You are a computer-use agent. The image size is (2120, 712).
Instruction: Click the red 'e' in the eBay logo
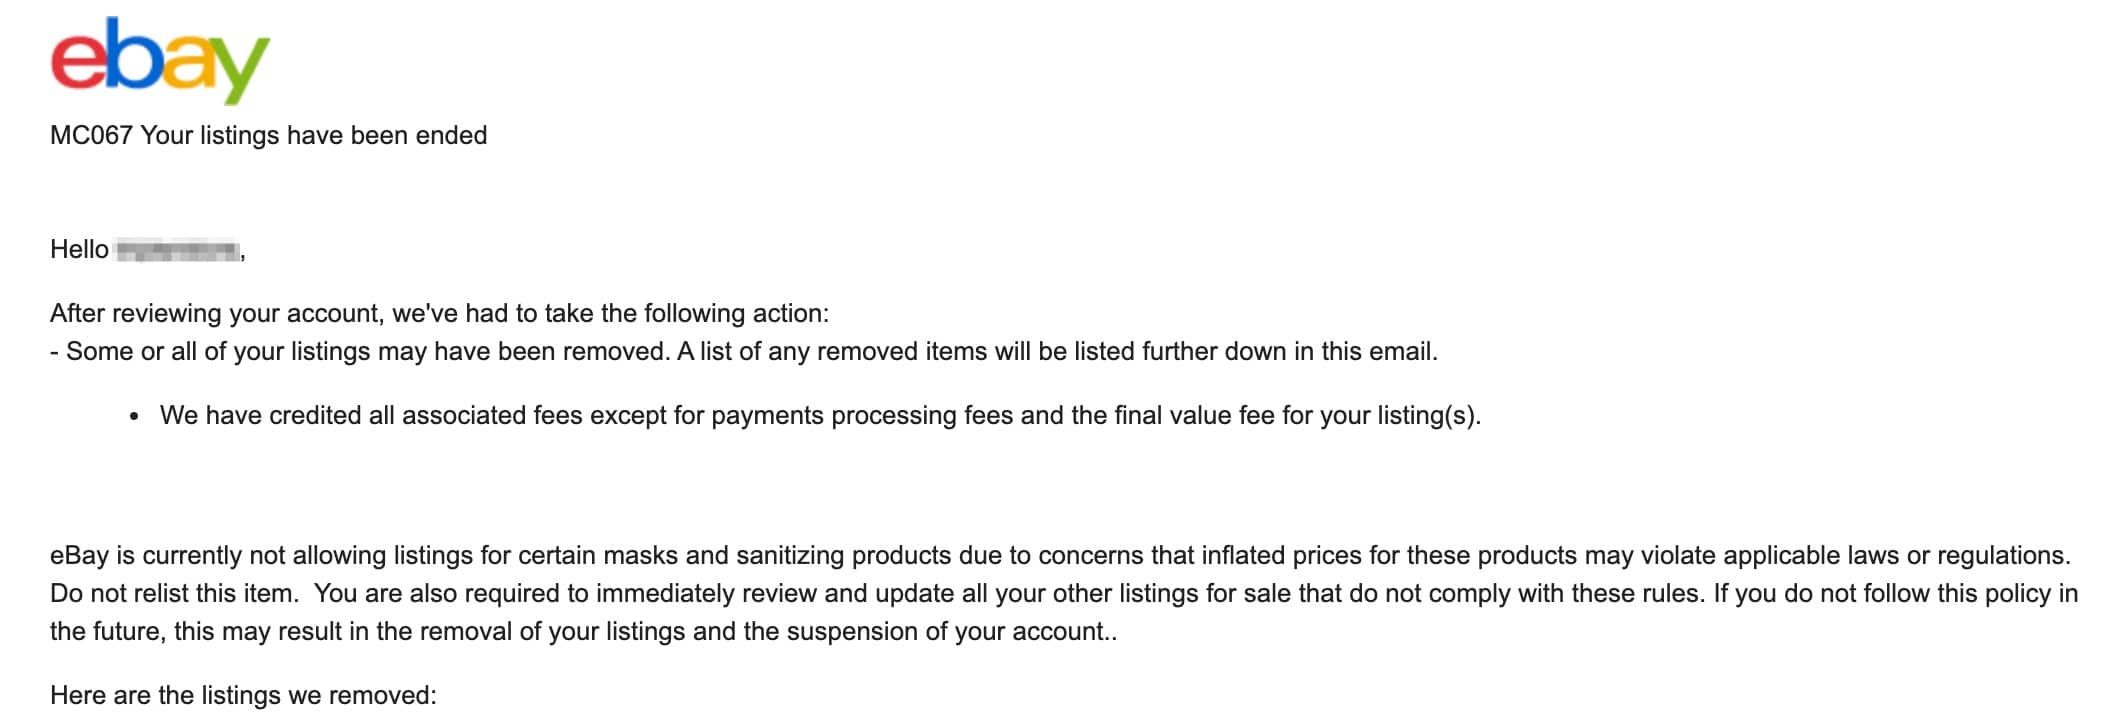(x=78, y=61)
